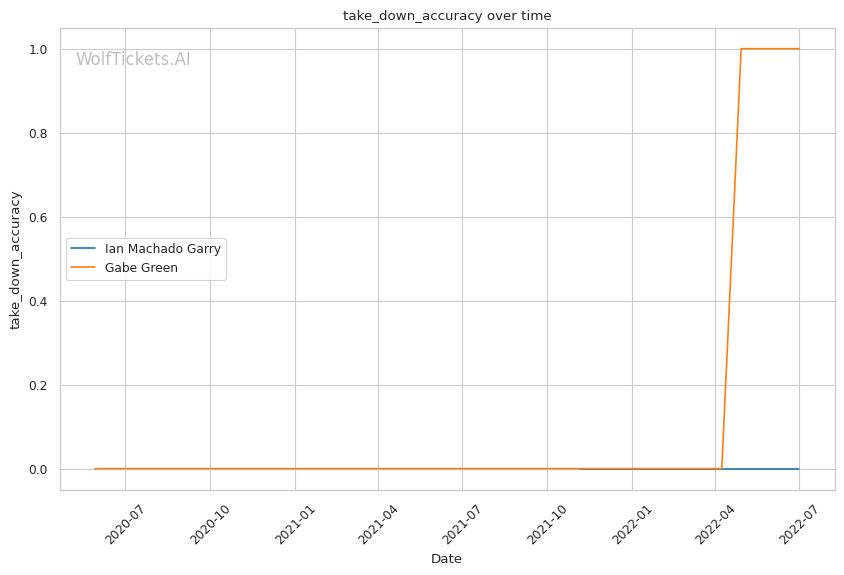
Task: Select 'Gabe Green' legend label
Action: point(141,268)
